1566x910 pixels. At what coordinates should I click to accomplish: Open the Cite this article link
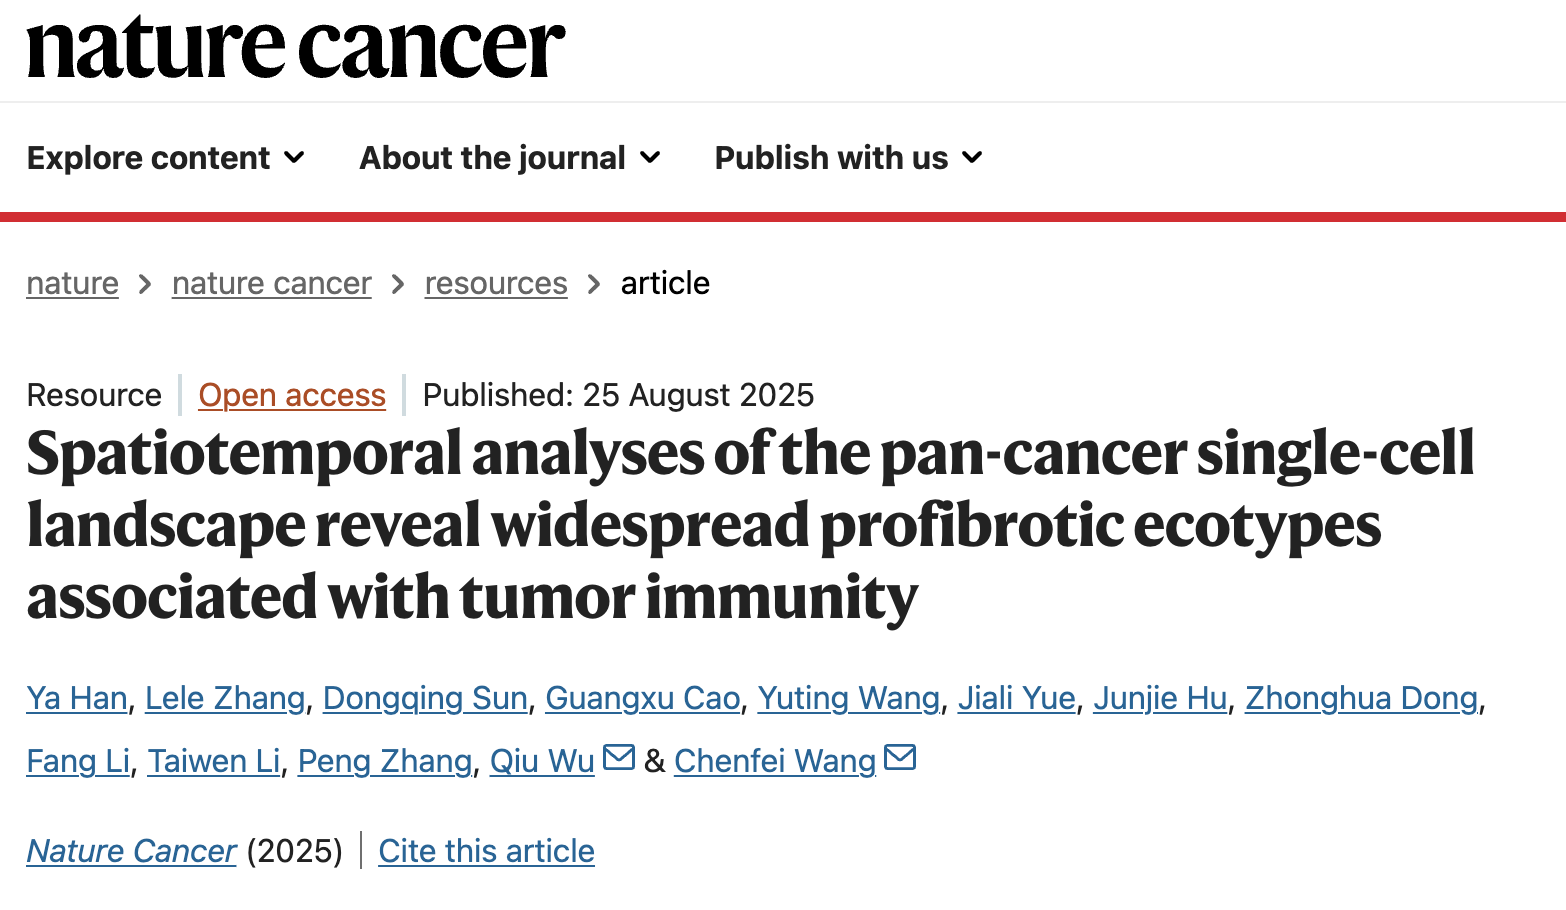tap(486, 851)
